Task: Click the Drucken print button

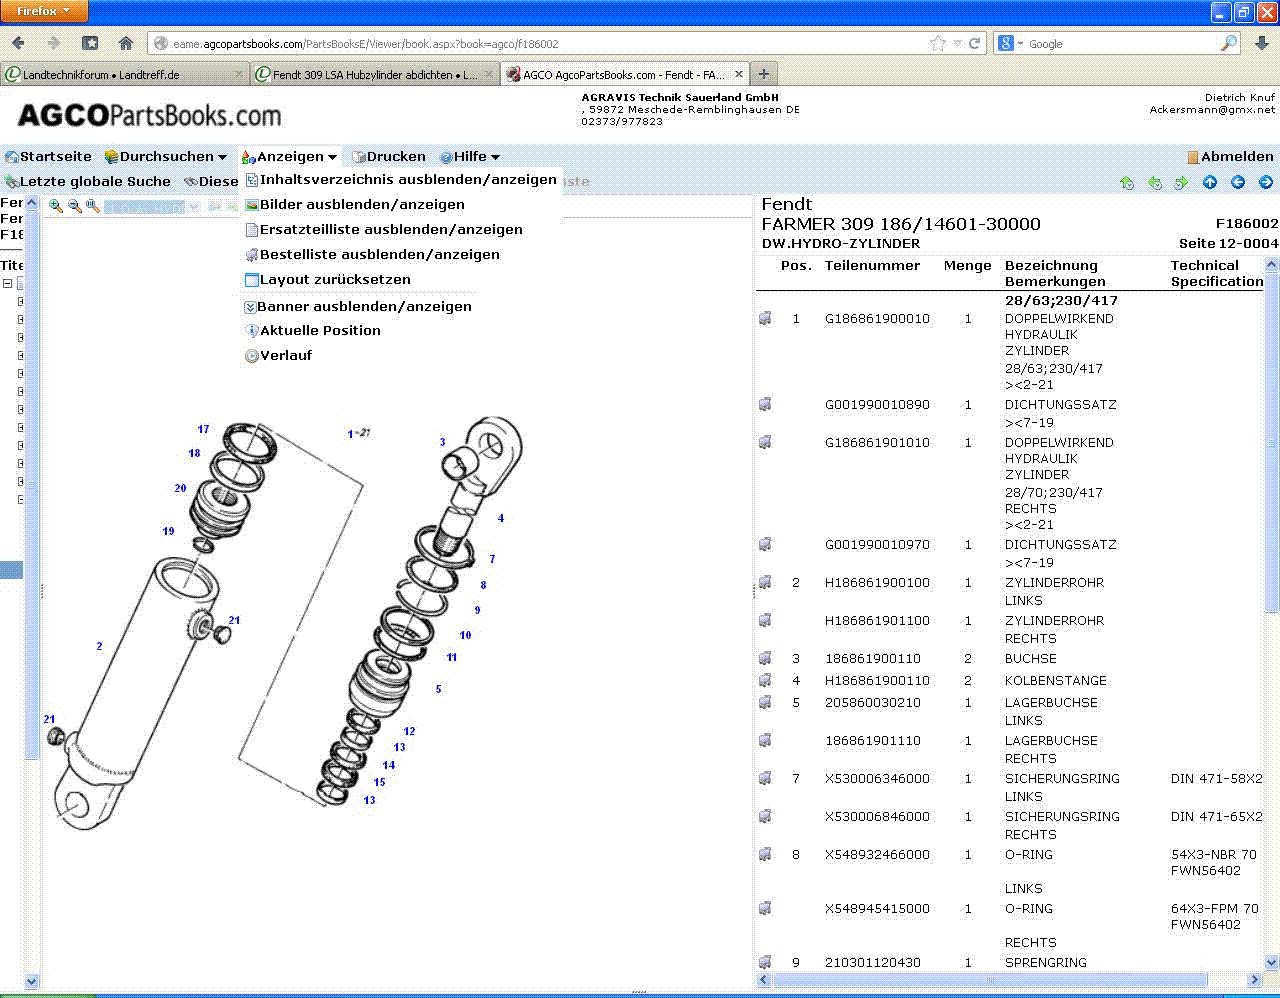Action: click(x=395, y=157)
